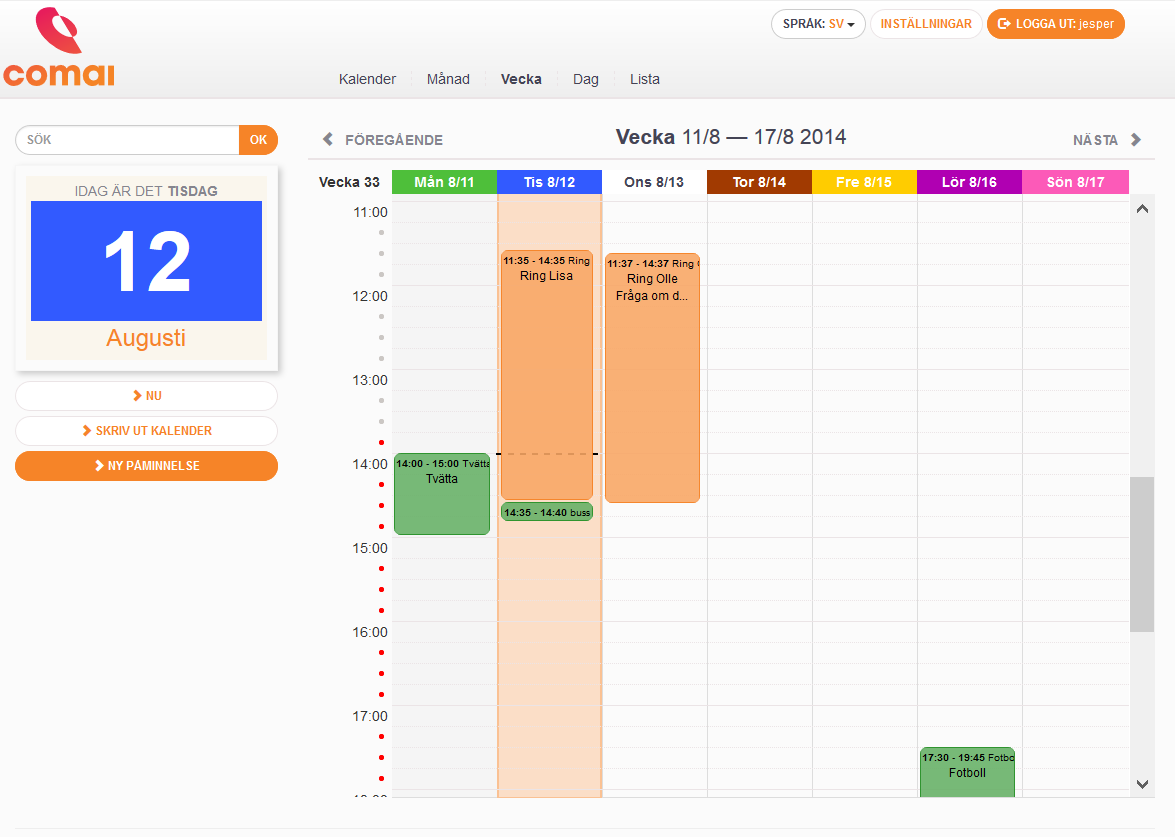This screenshot has height=837, width=1175.
Task: Select Ons 8/13 day header
Action: (x=654, y=182)
